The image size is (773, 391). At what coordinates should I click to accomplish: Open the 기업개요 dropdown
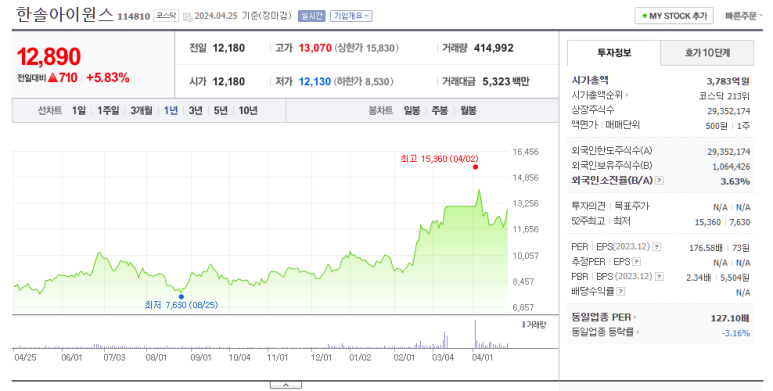(351, 16)
